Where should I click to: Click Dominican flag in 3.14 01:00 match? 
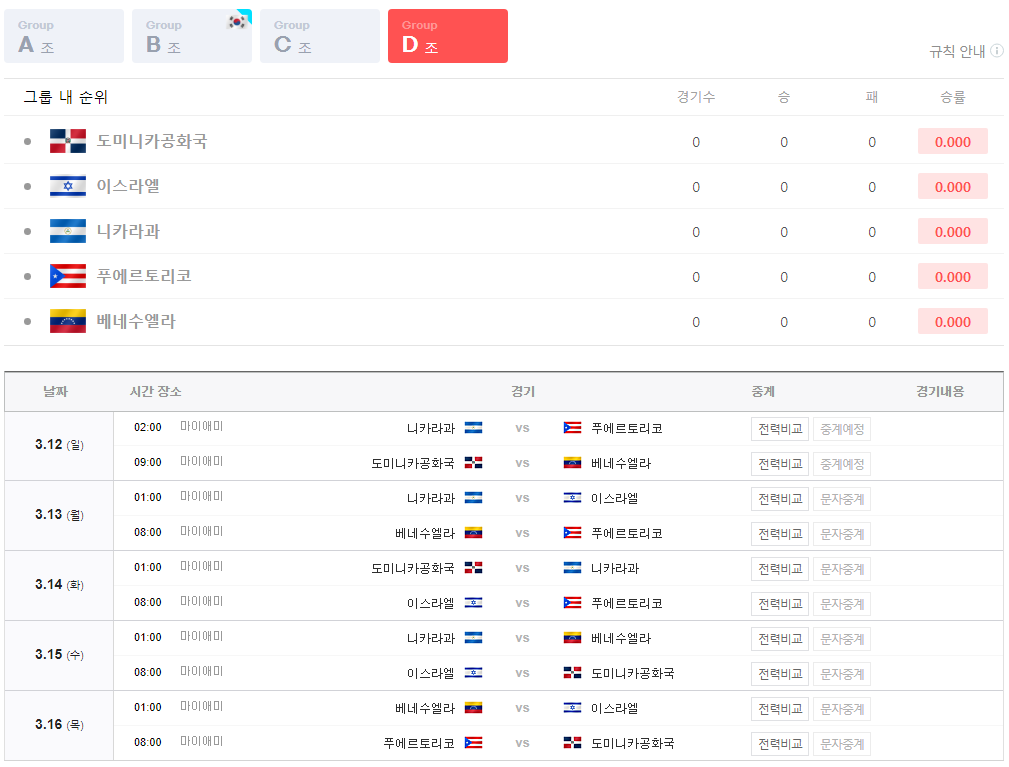tap(474, 568)
